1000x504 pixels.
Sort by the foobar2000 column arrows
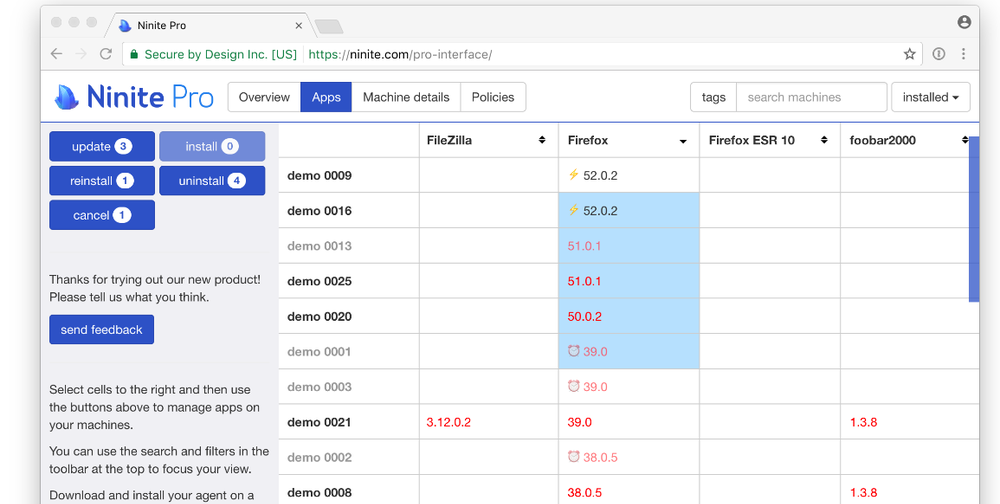coord(965,140)
